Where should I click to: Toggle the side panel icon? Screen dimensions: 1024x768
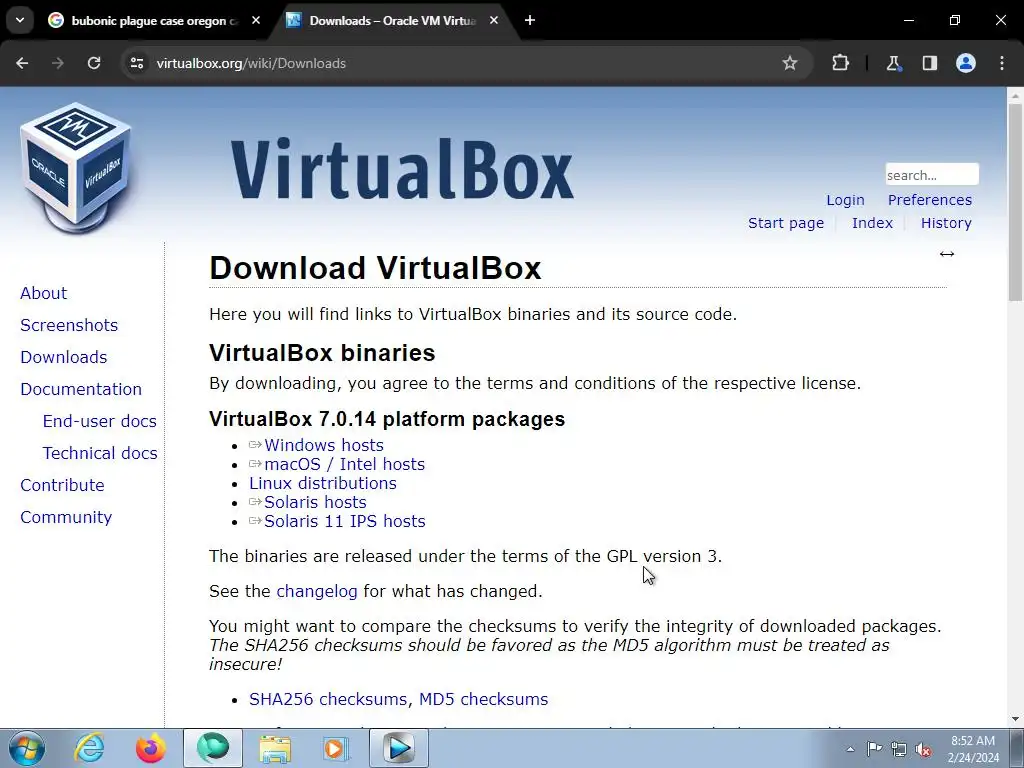point(929,63)
